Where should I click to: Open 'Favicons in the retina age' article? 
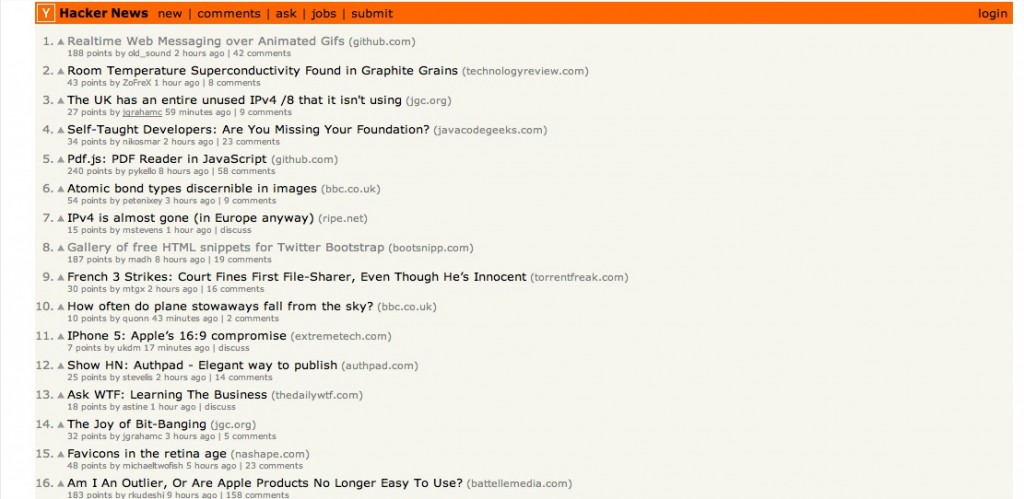(x=147, y=453)
